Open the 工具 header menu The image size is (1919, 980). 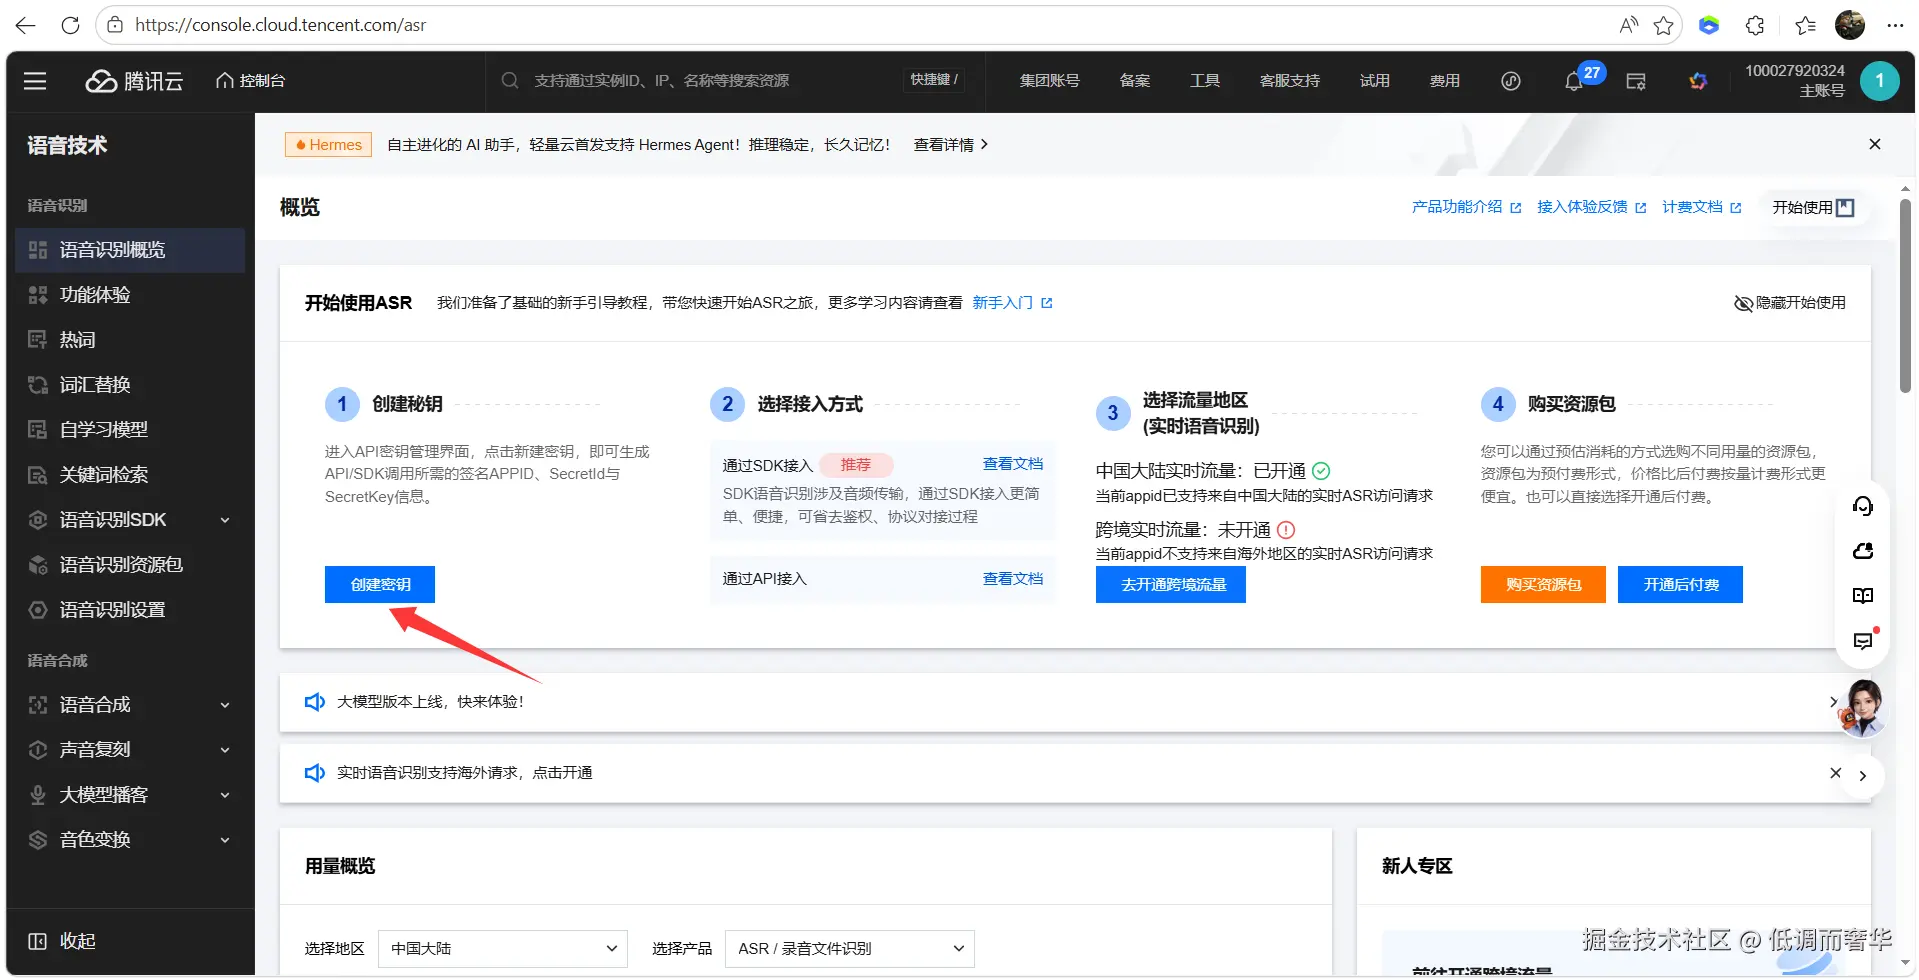coord(1204,81)
